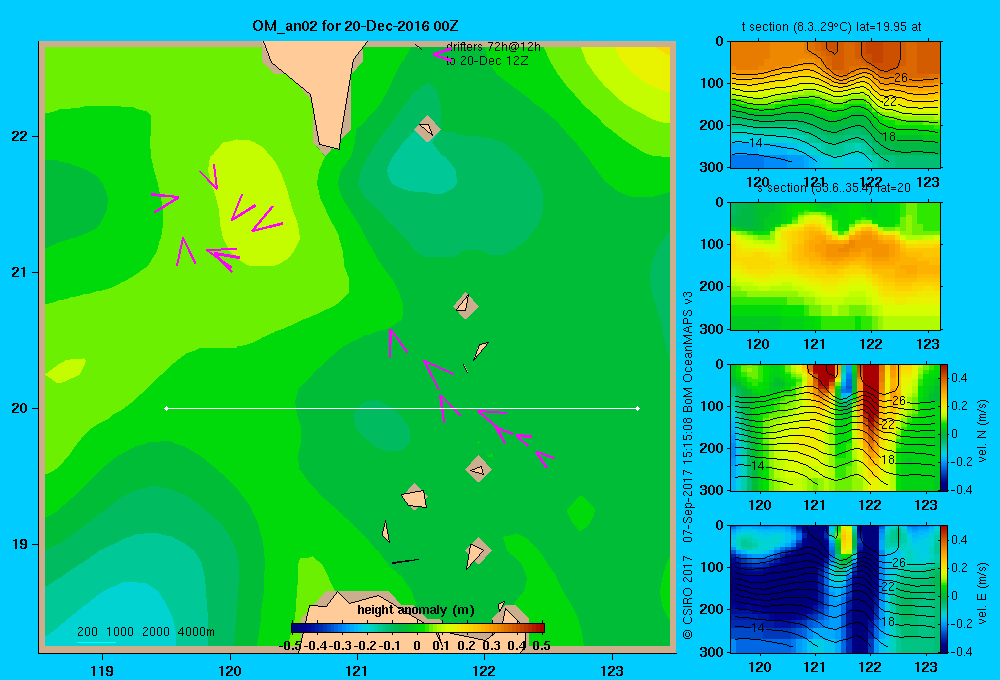Click the "drifters 72h@12h" legend text
Viewport: 1000px width, 680px height.
tap(493, 47)
